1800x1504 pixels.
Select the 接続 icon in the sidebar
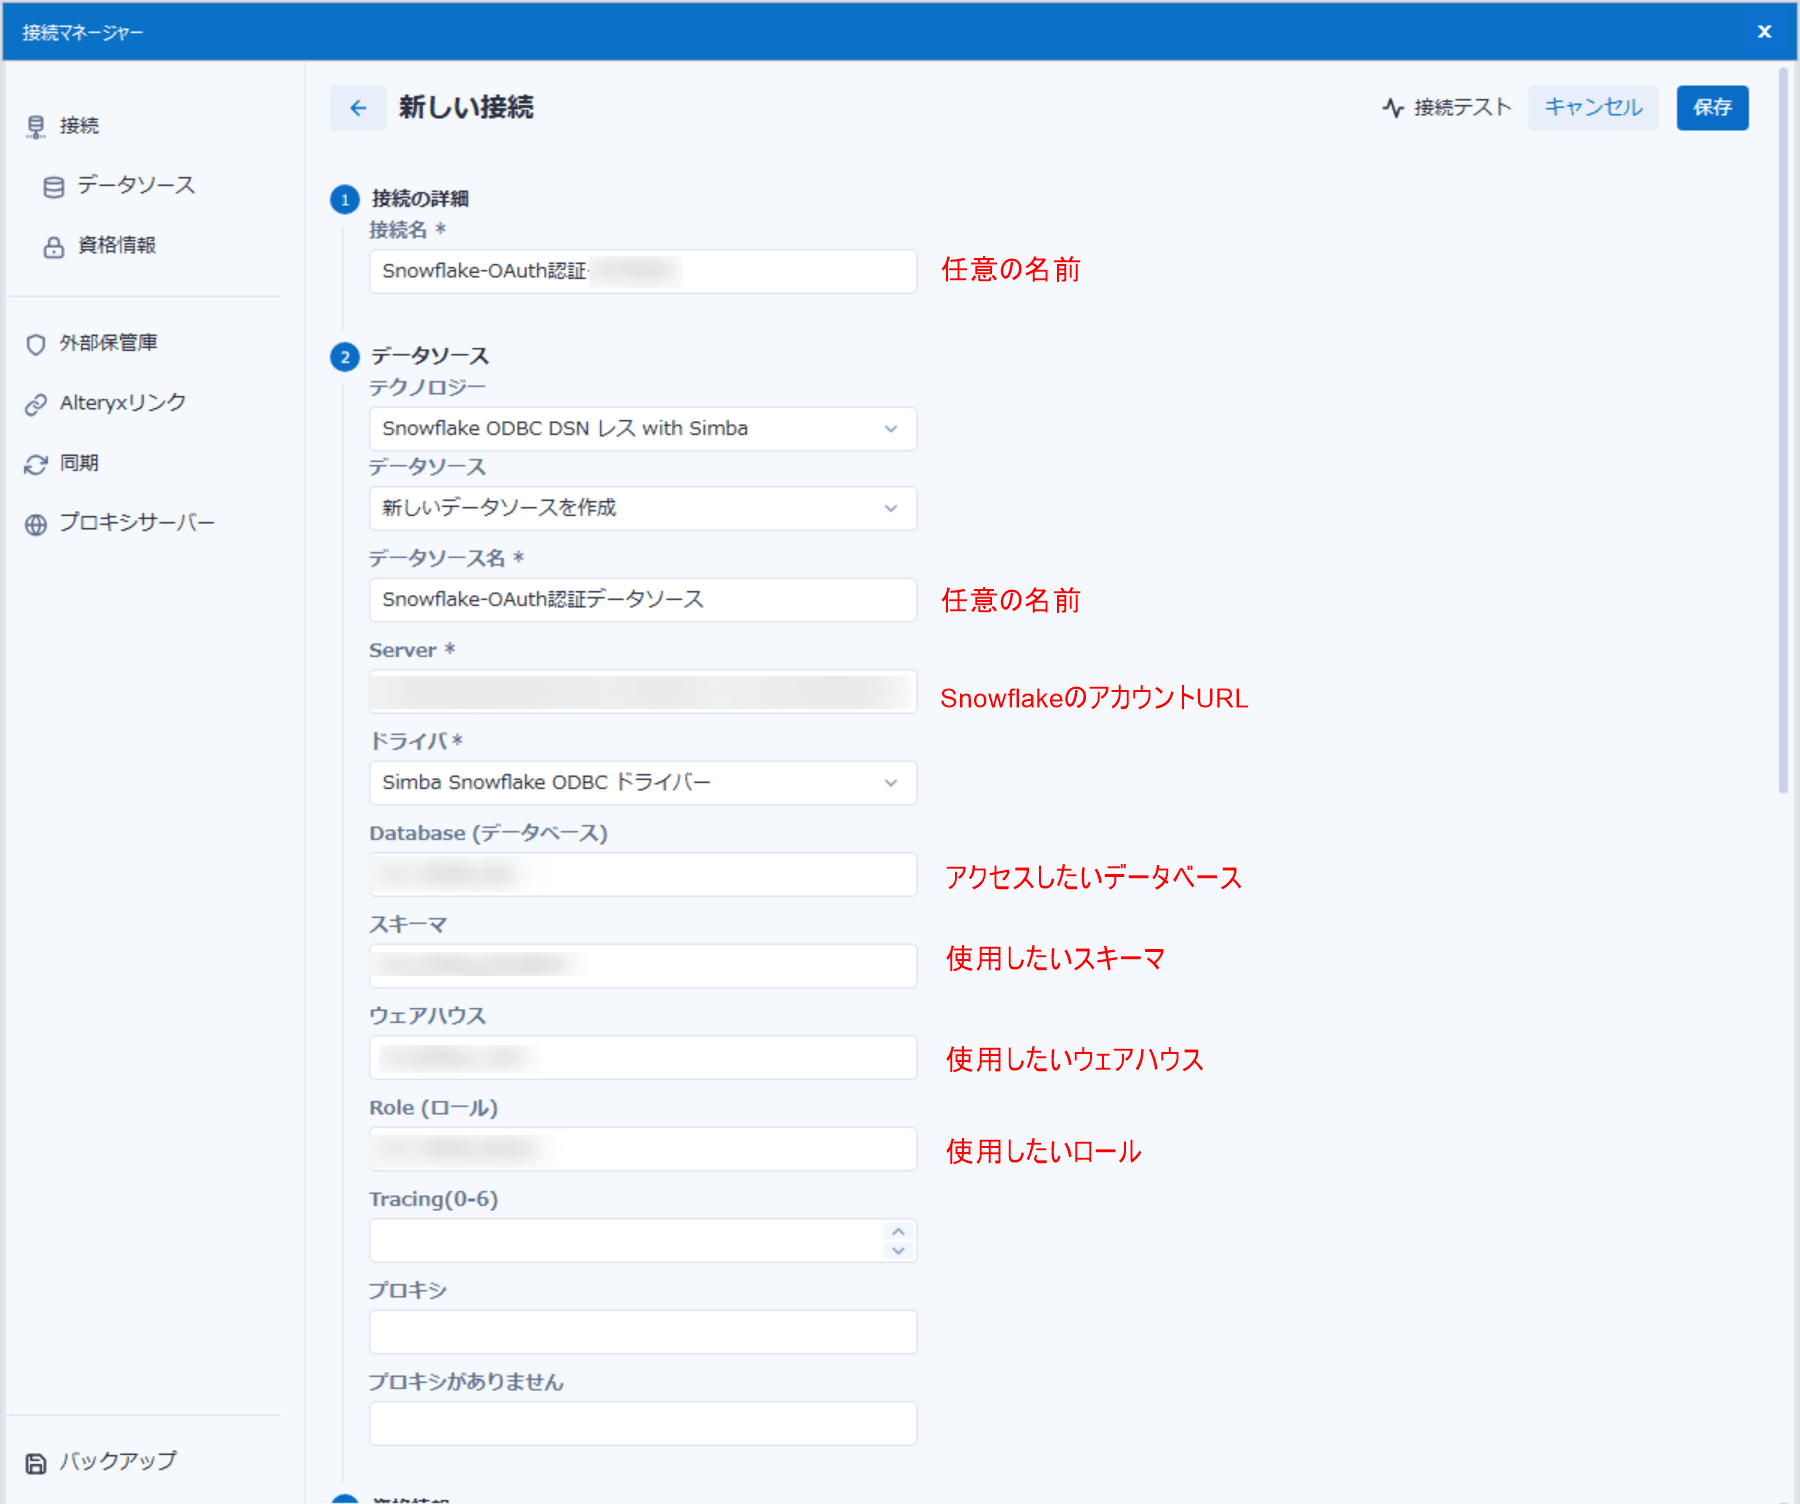click(x=36, y=125)
